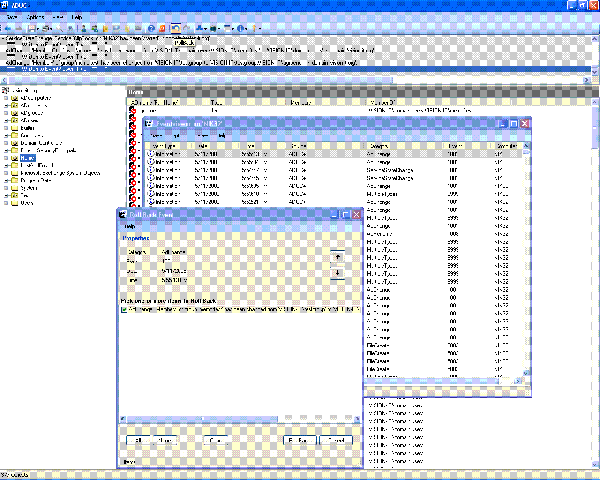Click the up arrow in Roll Back dialog
600x480 pixels.
point(337,256)
